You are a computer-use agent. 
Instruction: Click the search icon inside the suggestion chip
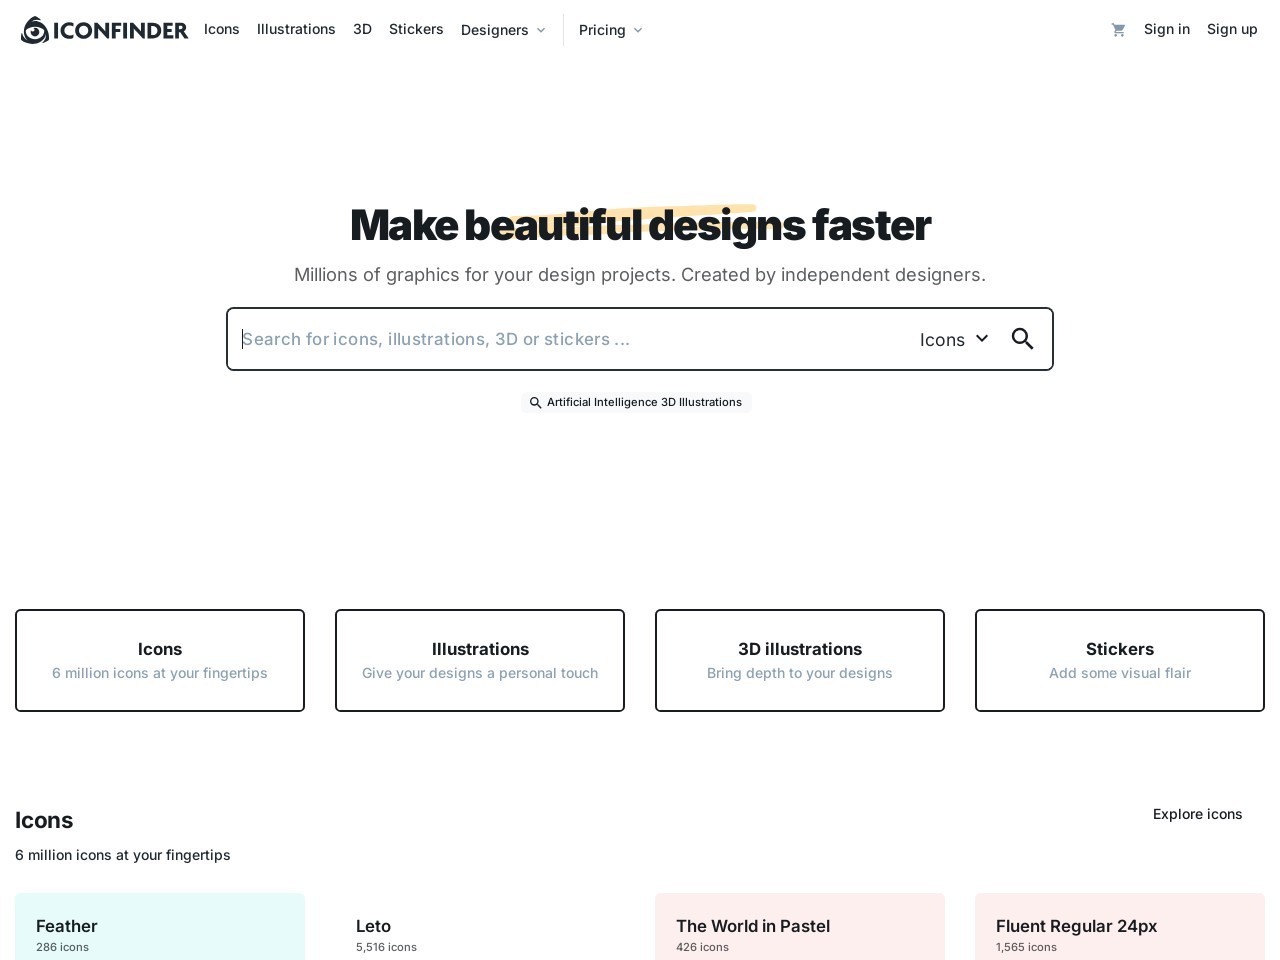536,402
